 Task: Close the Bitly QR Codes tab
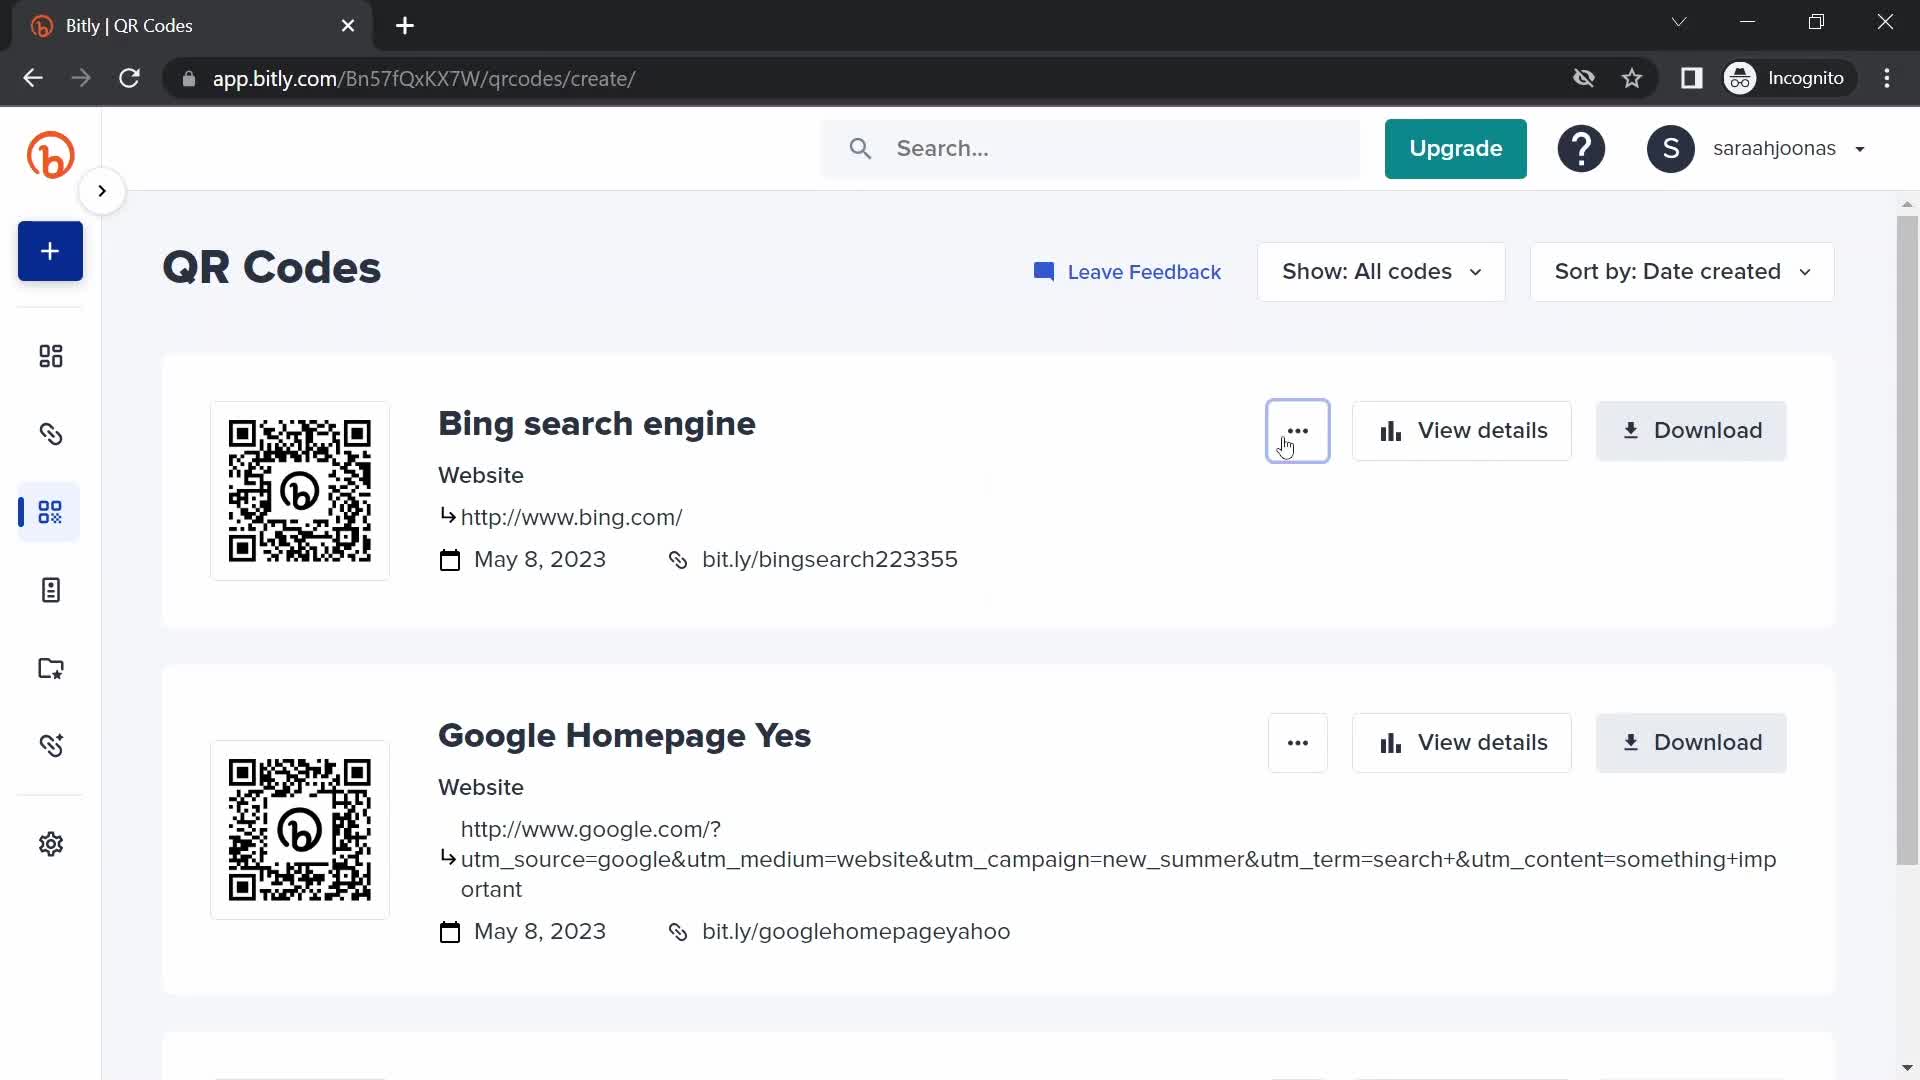348,26
